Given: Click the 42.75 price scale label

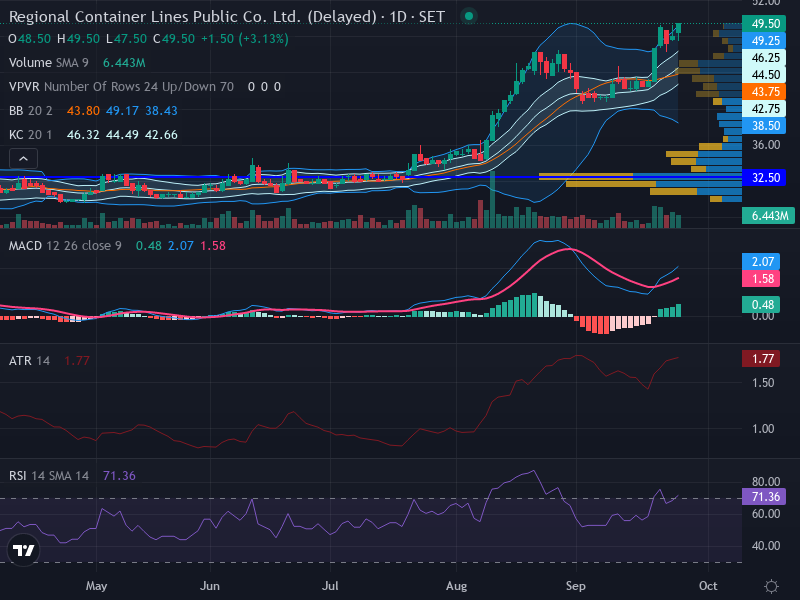Looking at the screenshot, I should coord(764,109).
